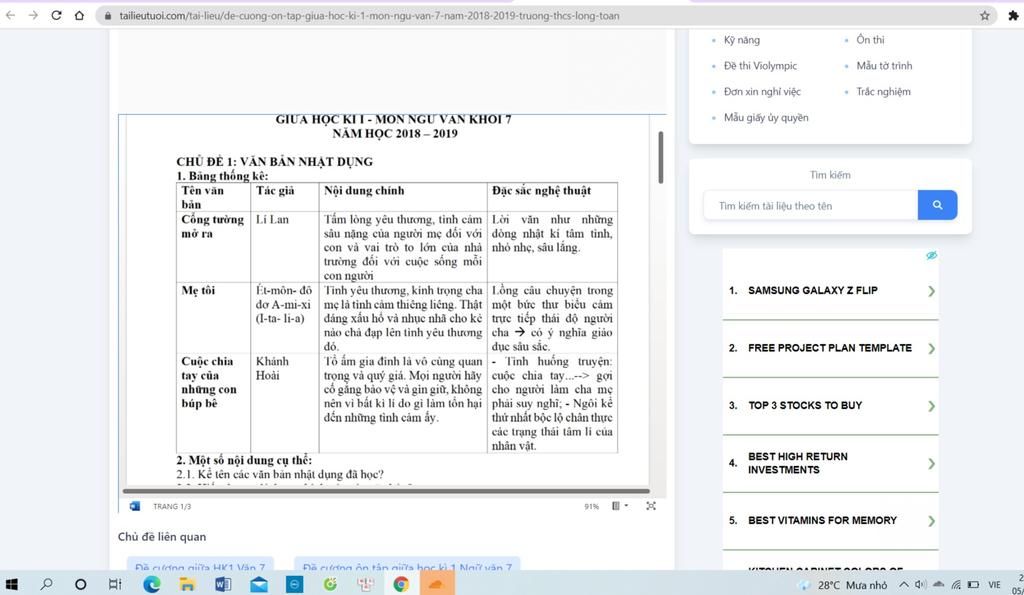The width and height of the screenshot is (1024, 595).
Task: Expand the Best High Return Investments chevron
Action: (x=931, y=464)
